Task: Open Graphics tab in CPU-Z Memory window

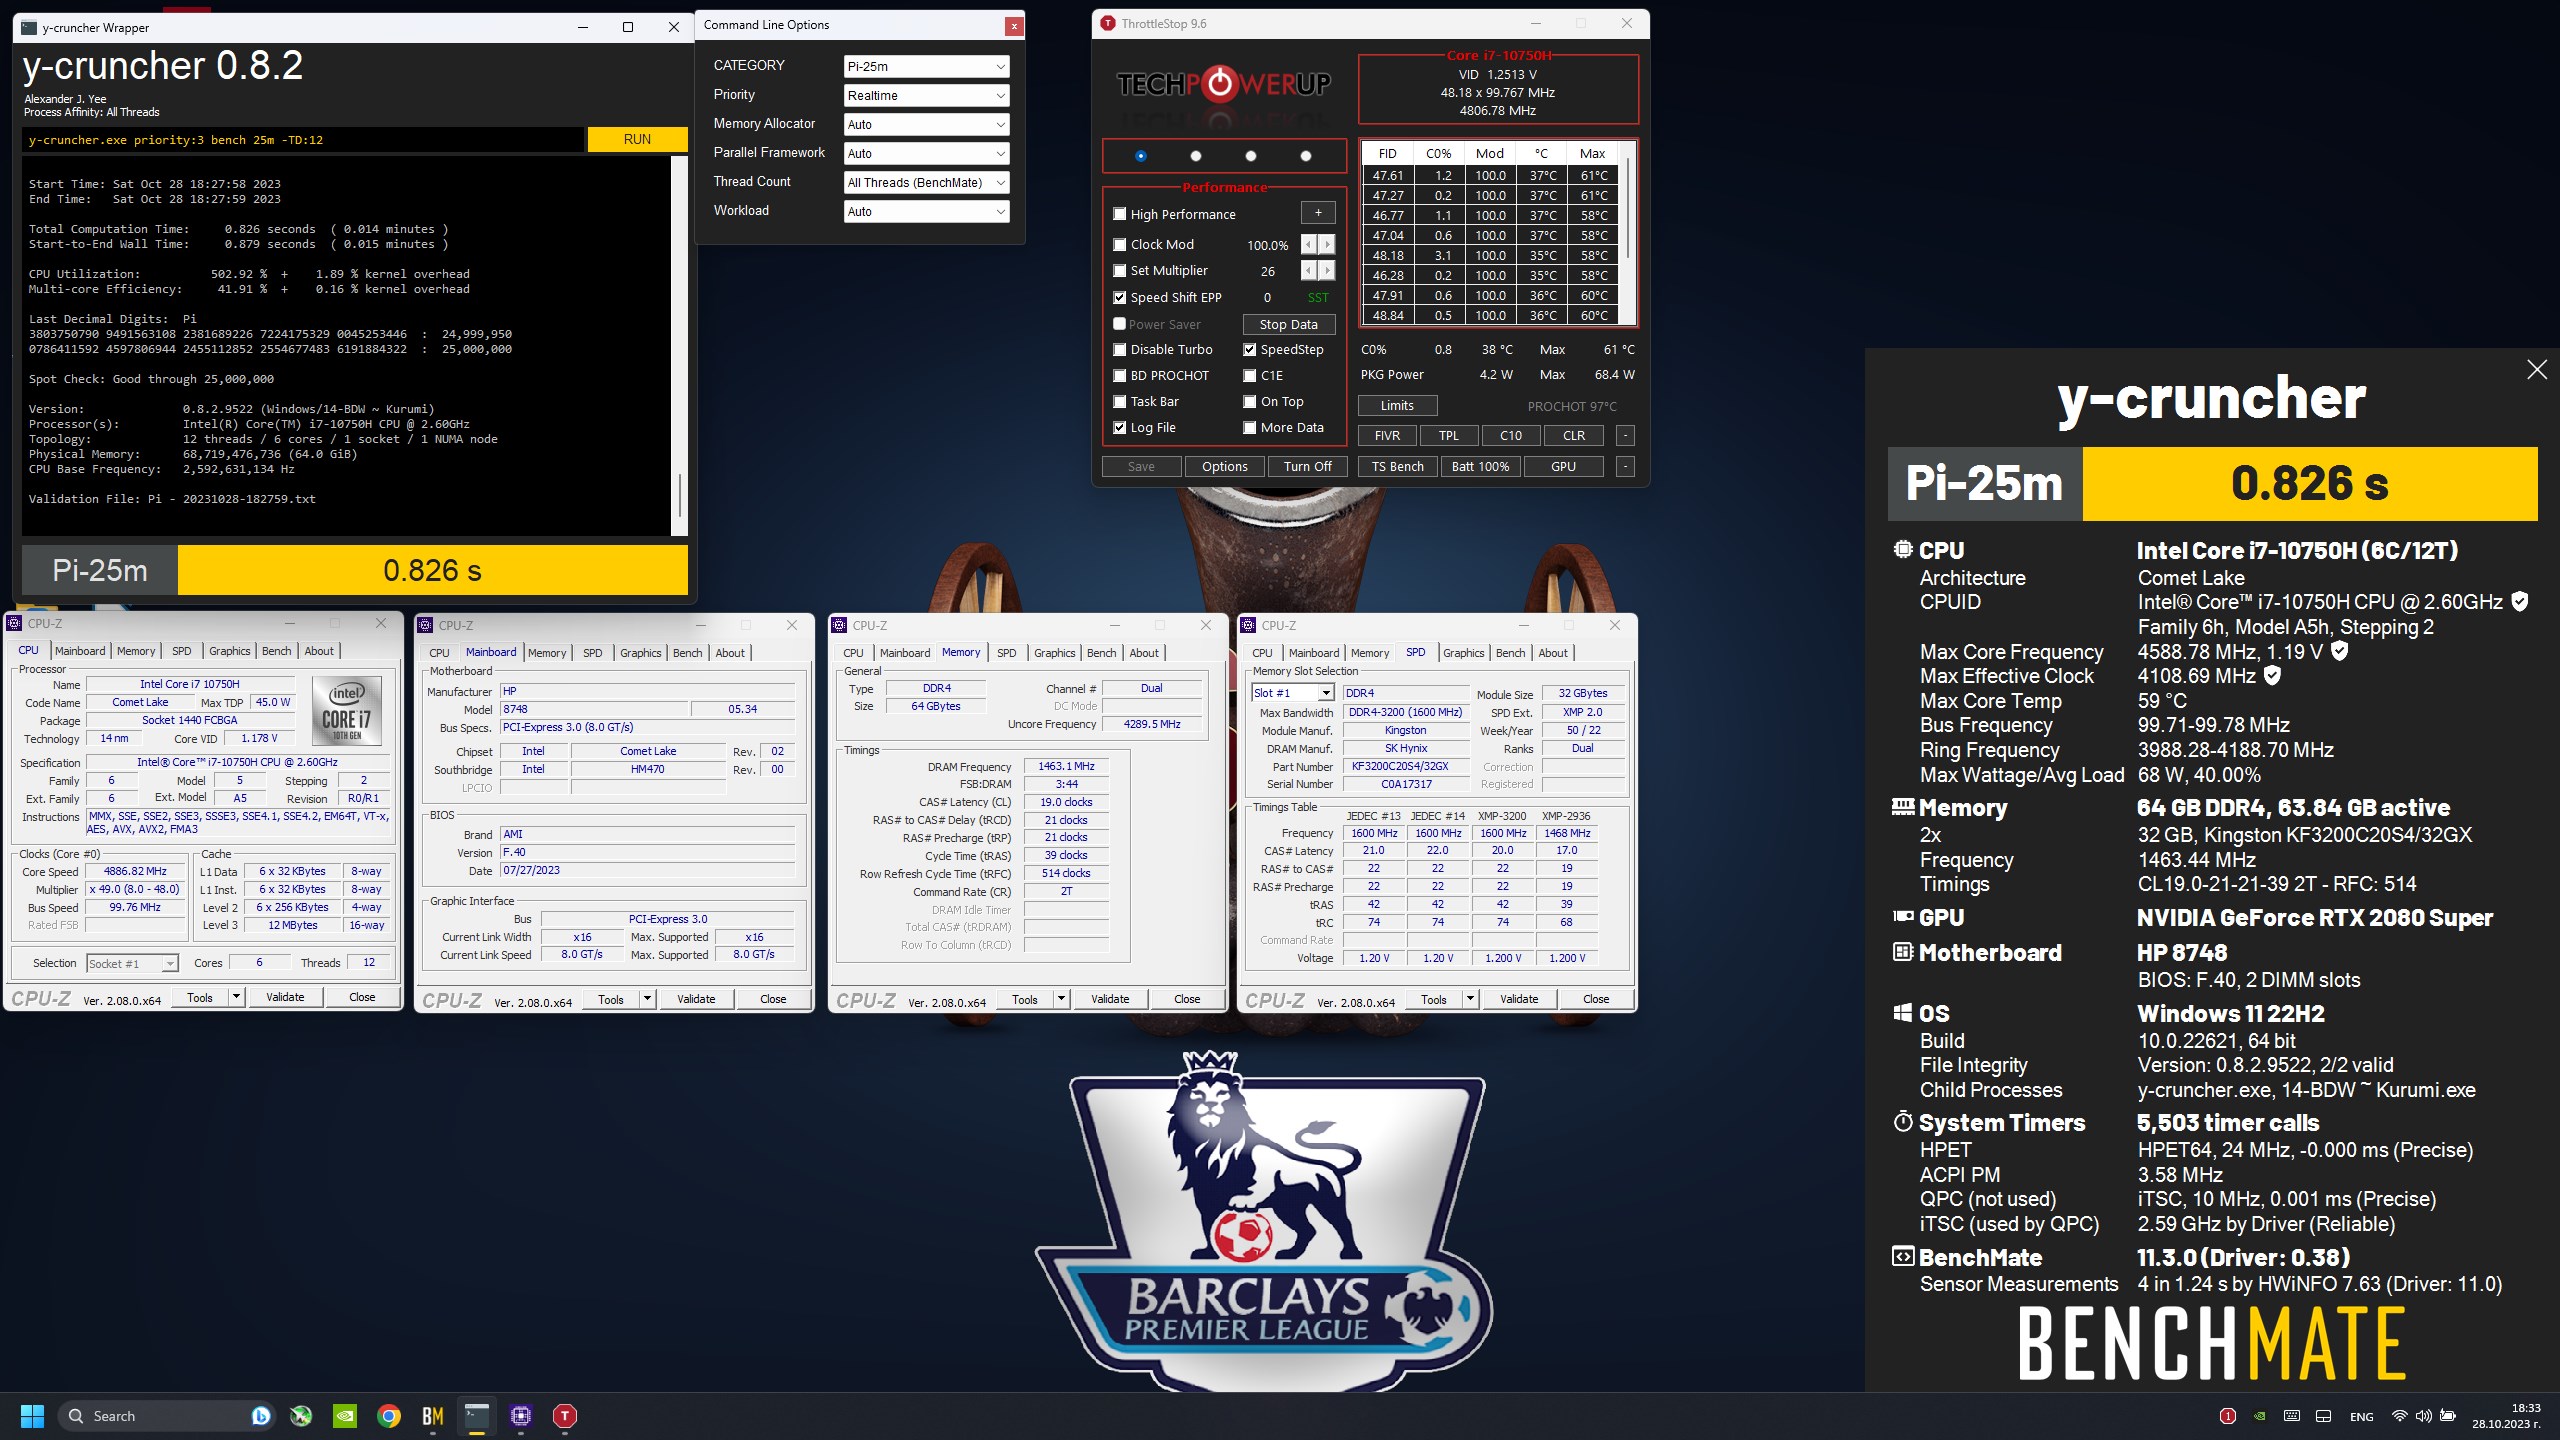Action: 1055,653
